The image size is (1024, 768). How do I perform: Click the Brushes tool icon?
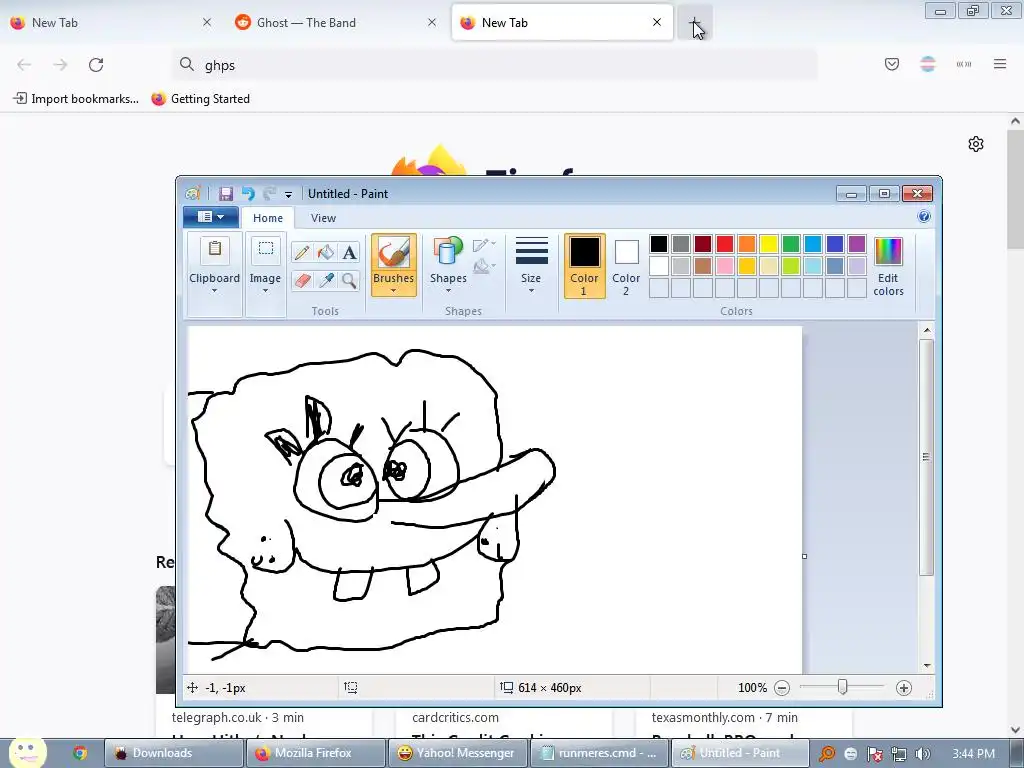[x=394, y=253]
